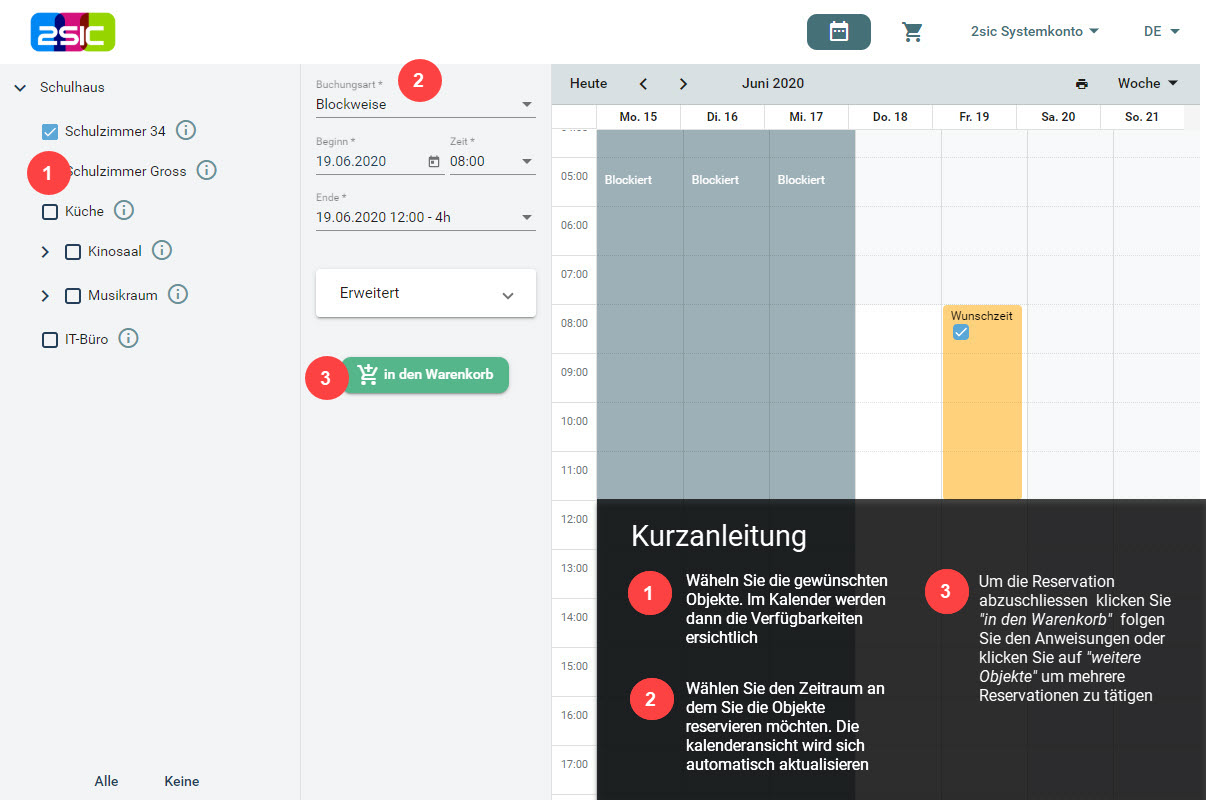This screenshot has width=1206, height=800.
Task: Click the calendar view icon in header
Action: click(838, 32)
